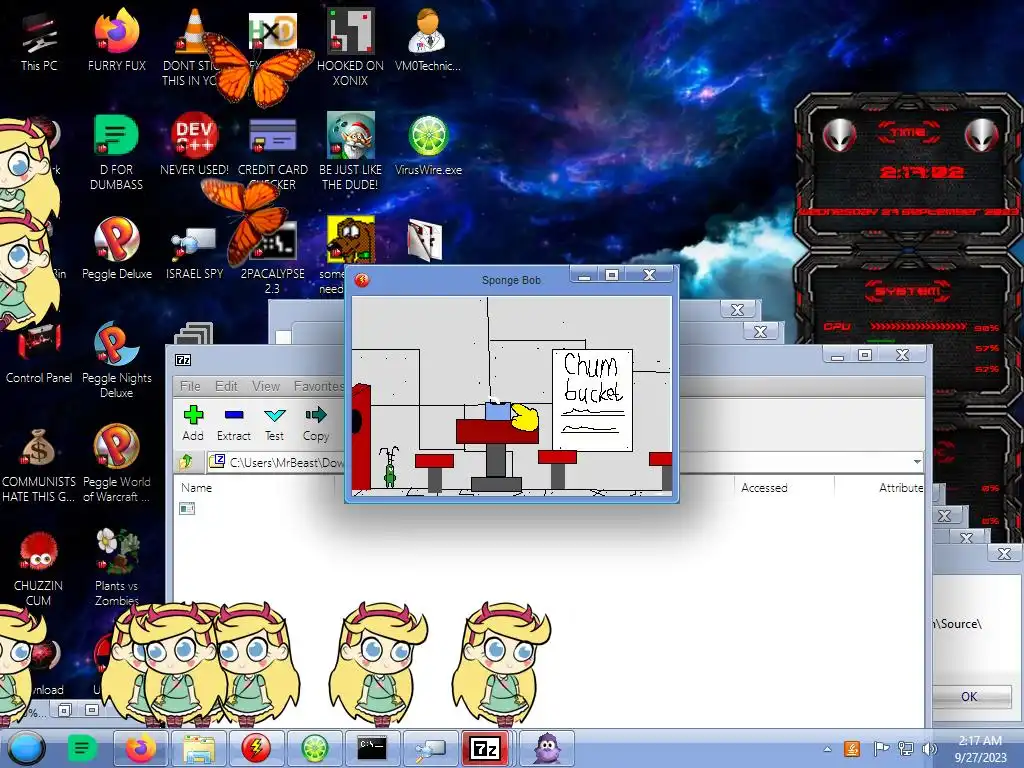Image resolution: width=1024 pixels, height=768 pixels.
Task: Open the This PC desktop icon
Action: (39, 42)
